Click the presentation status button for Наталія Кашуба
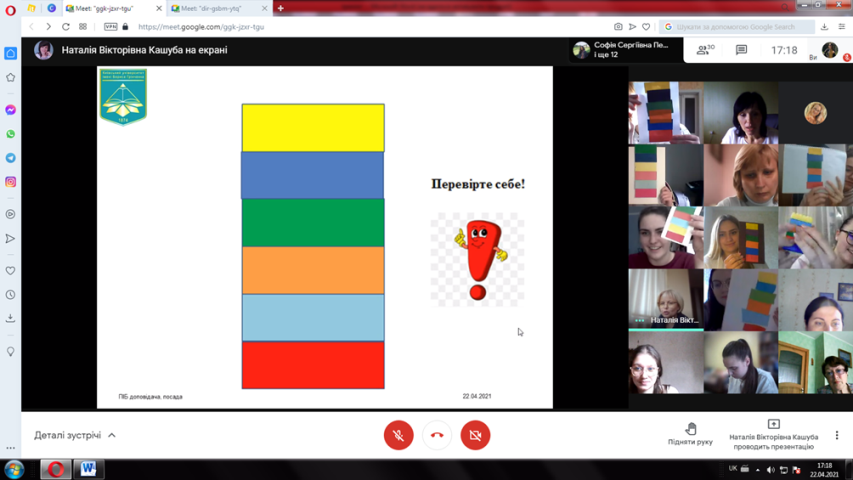 (x=773, y=435)
